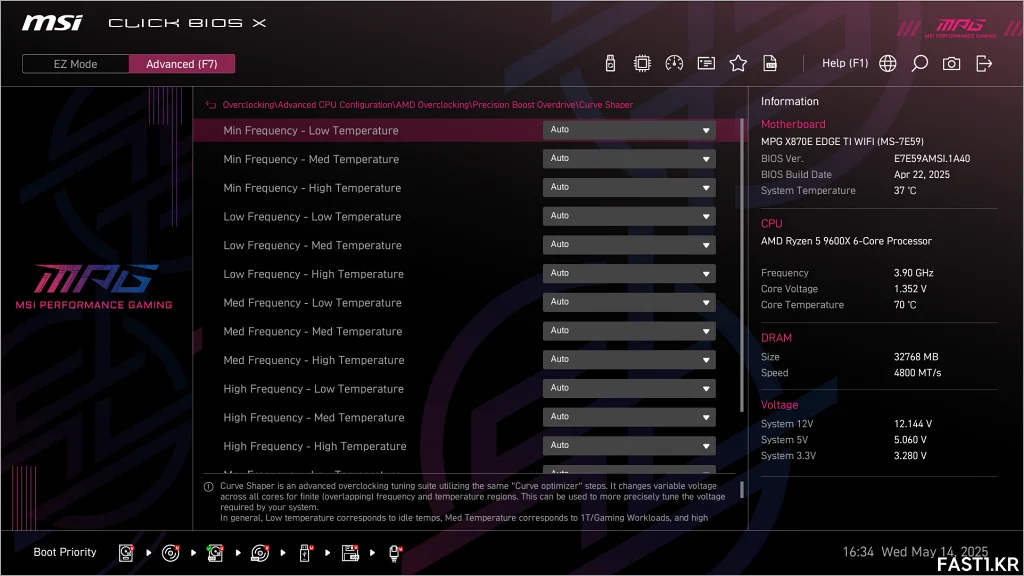Select the network cable boot device
The height and width of the screenshot is (576, 1024).
[395, 553]
